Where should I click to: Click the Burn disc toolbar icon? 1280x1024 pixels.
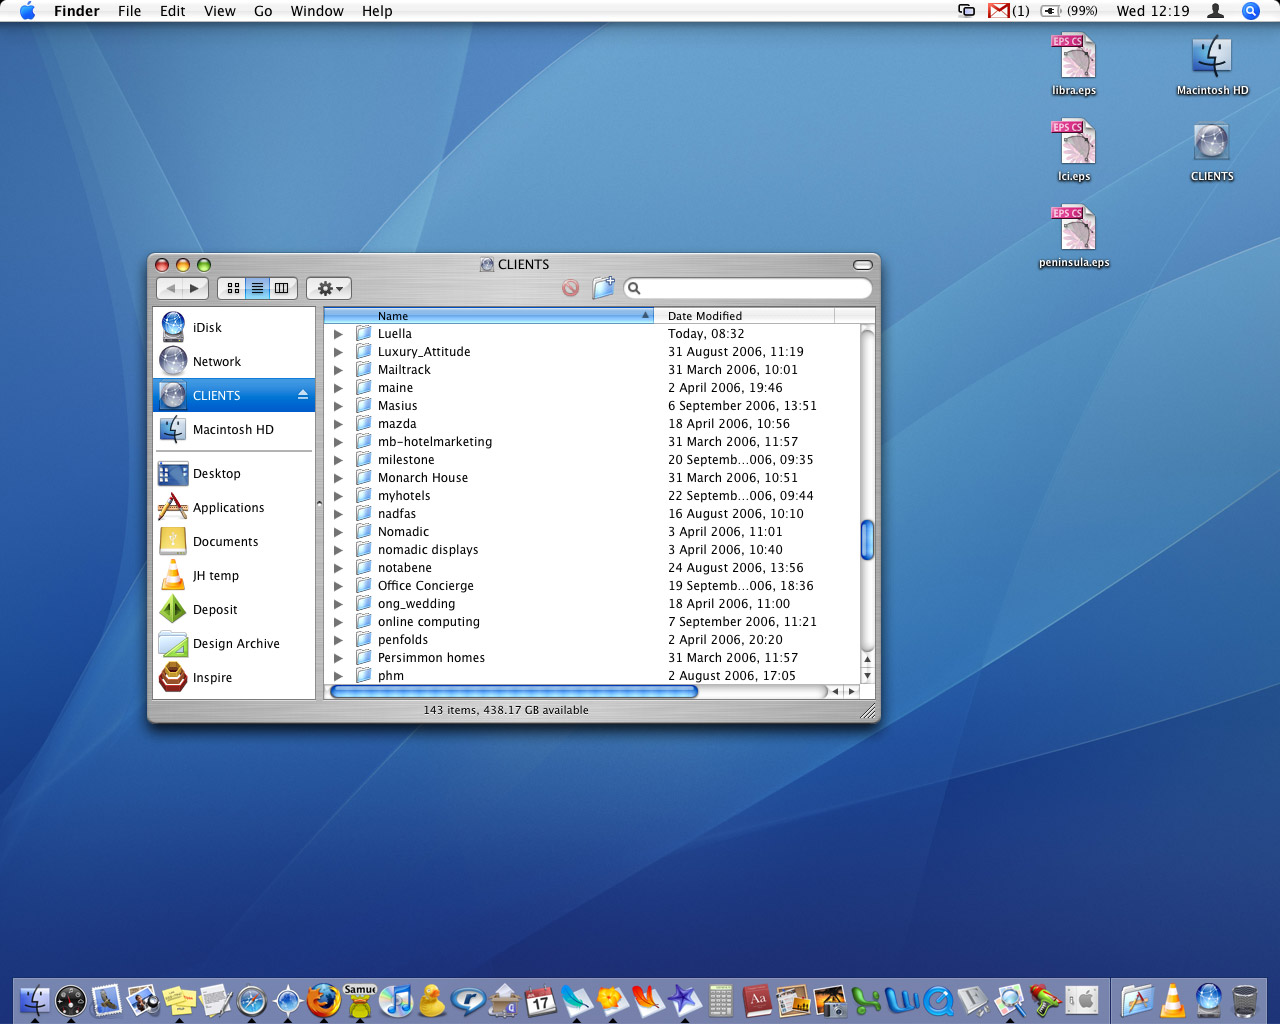(x=570, y=288)
